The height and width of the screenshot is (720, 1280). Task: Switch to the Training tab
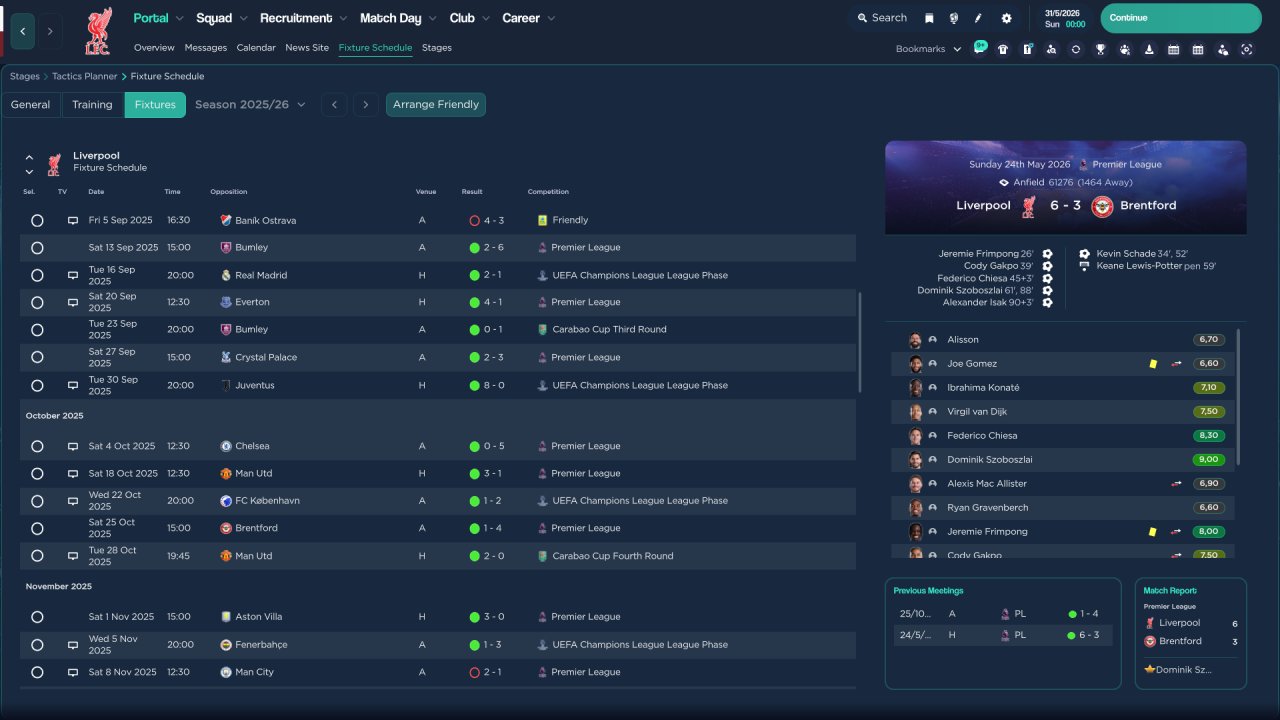click(92, 105)
